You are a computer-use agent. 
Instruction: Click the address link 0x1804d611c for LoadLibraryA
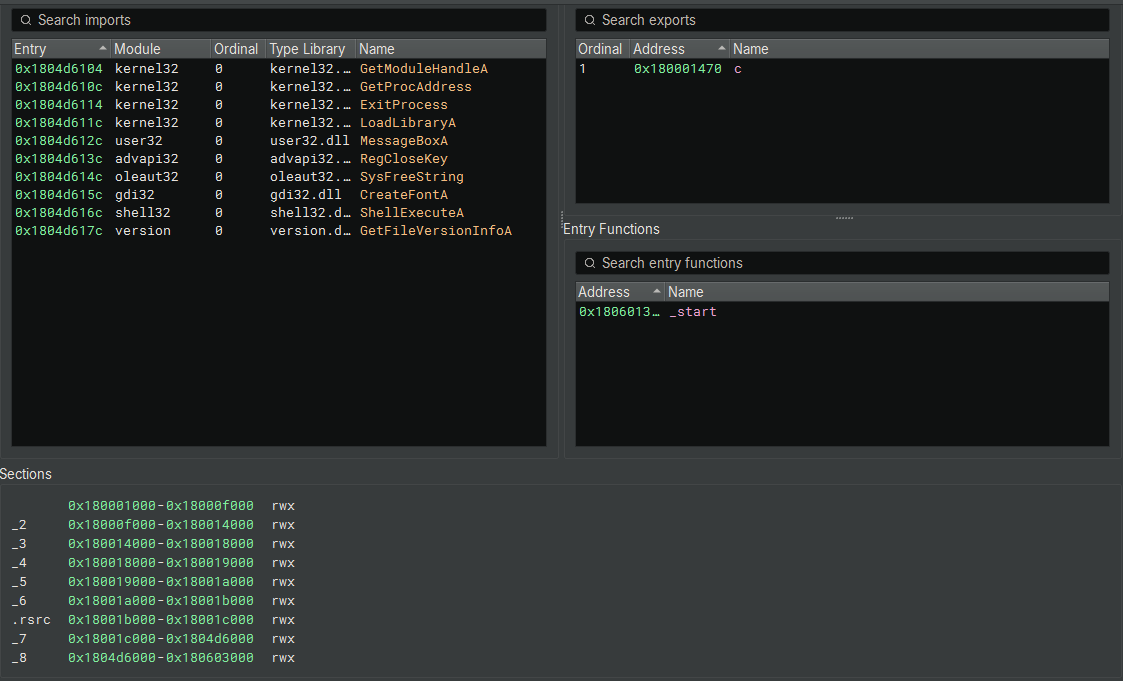pyautogui.click(x=52, y=122)
